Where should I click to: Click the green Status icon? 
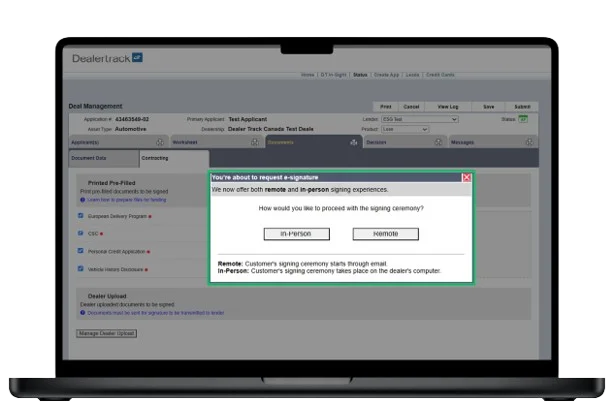coord(522,119)
